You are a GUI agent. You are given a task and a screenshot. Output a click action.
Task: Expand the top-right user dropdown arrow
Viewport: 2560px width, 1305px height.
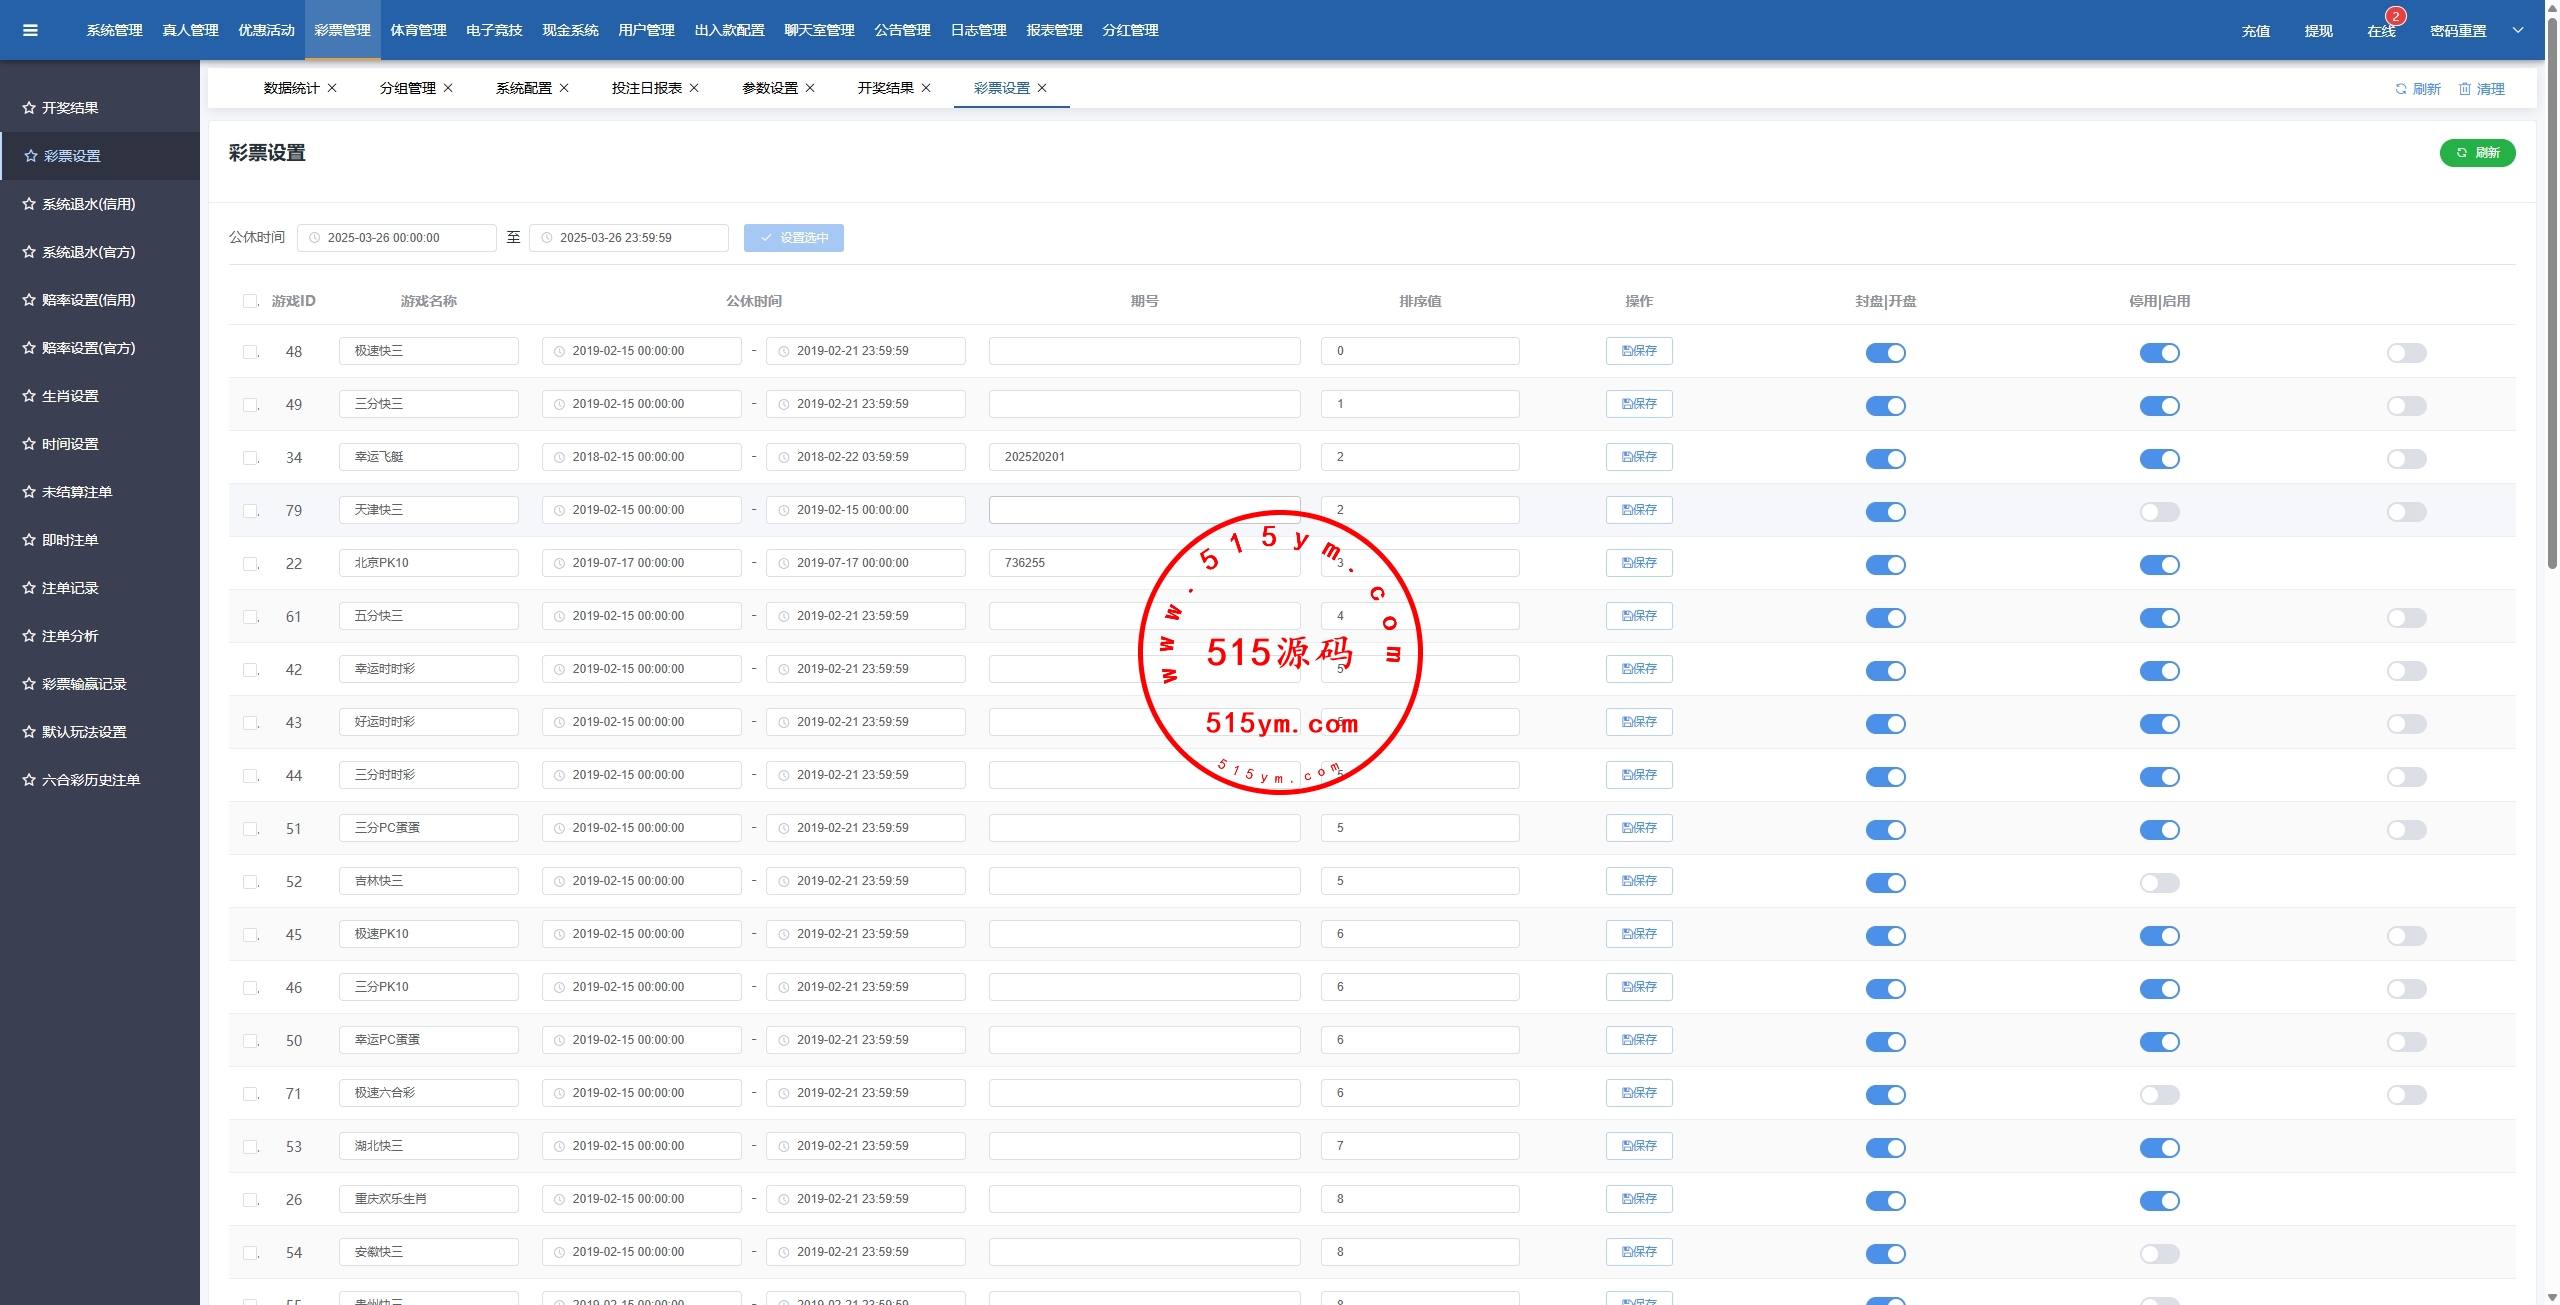tap(2518, 30)
